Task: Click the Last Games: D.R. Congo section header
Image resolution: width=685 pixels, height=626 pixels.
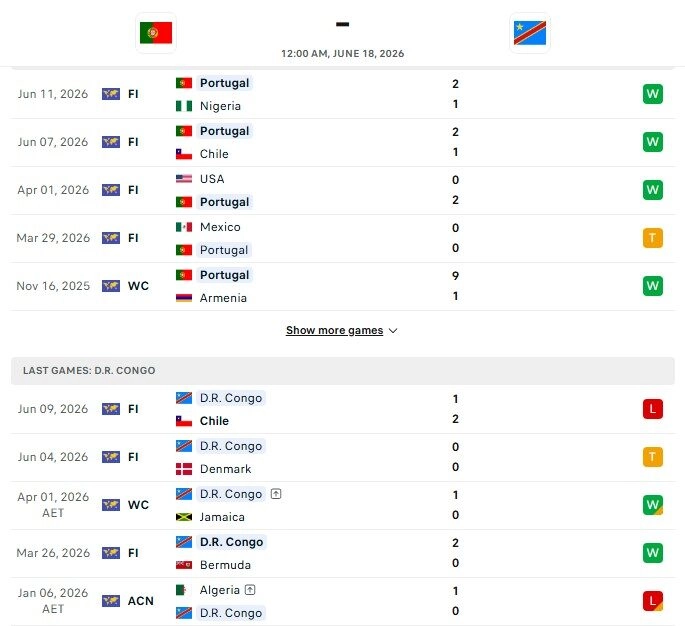Action: 342,370
